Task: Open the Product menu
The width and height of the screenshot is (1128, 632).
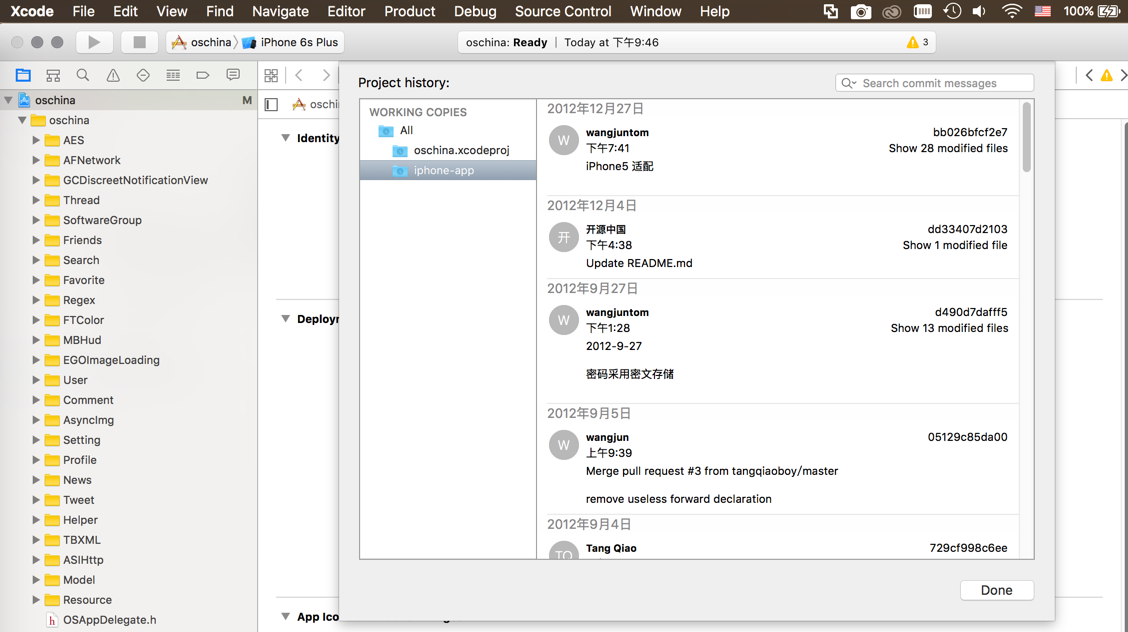Action: [409, 12]
